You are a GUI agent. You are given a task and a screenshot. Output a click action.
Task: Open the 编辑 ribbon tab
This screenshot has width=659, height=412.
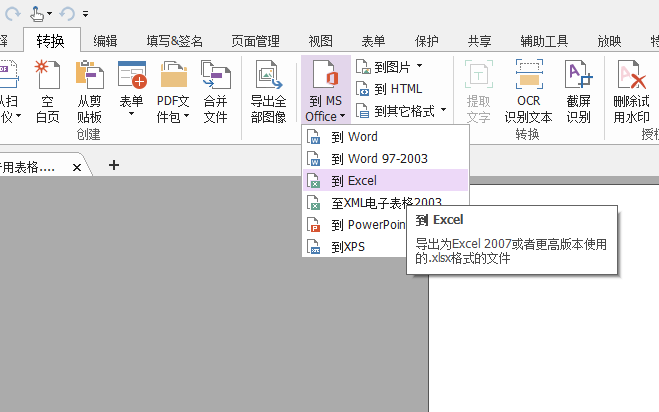[x=105, y=41]
